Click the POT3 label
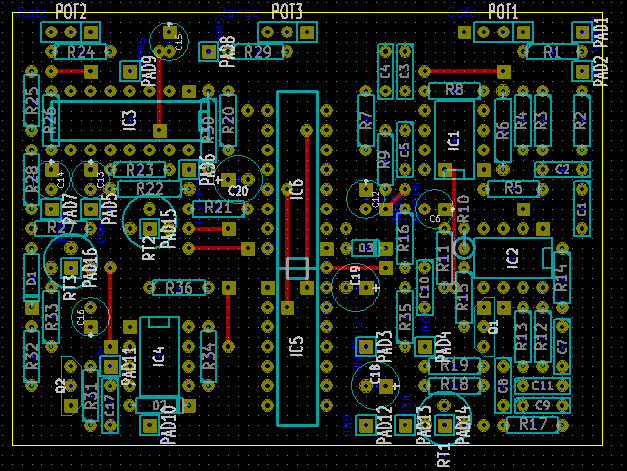The height and width of the screenshot is (471, 627). tap(287, 12)
